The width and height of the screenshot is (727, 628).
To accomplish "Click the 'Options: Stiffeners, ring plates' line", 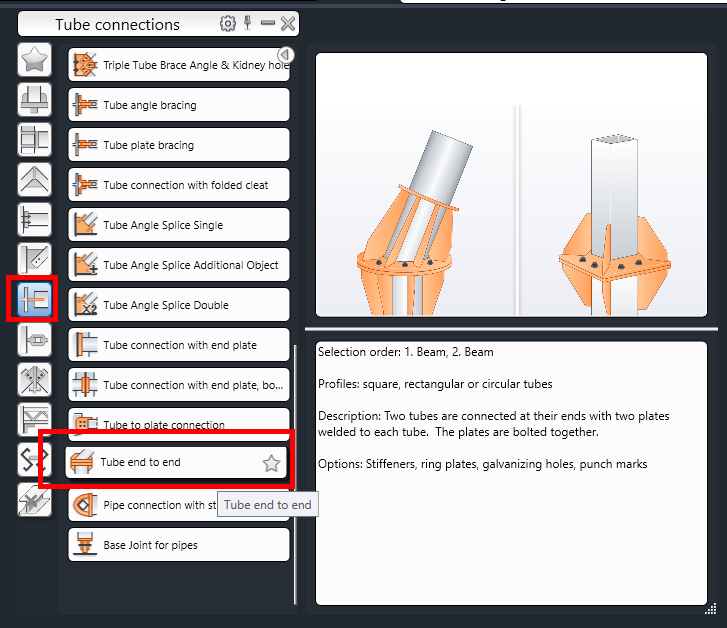I will 482,464.
